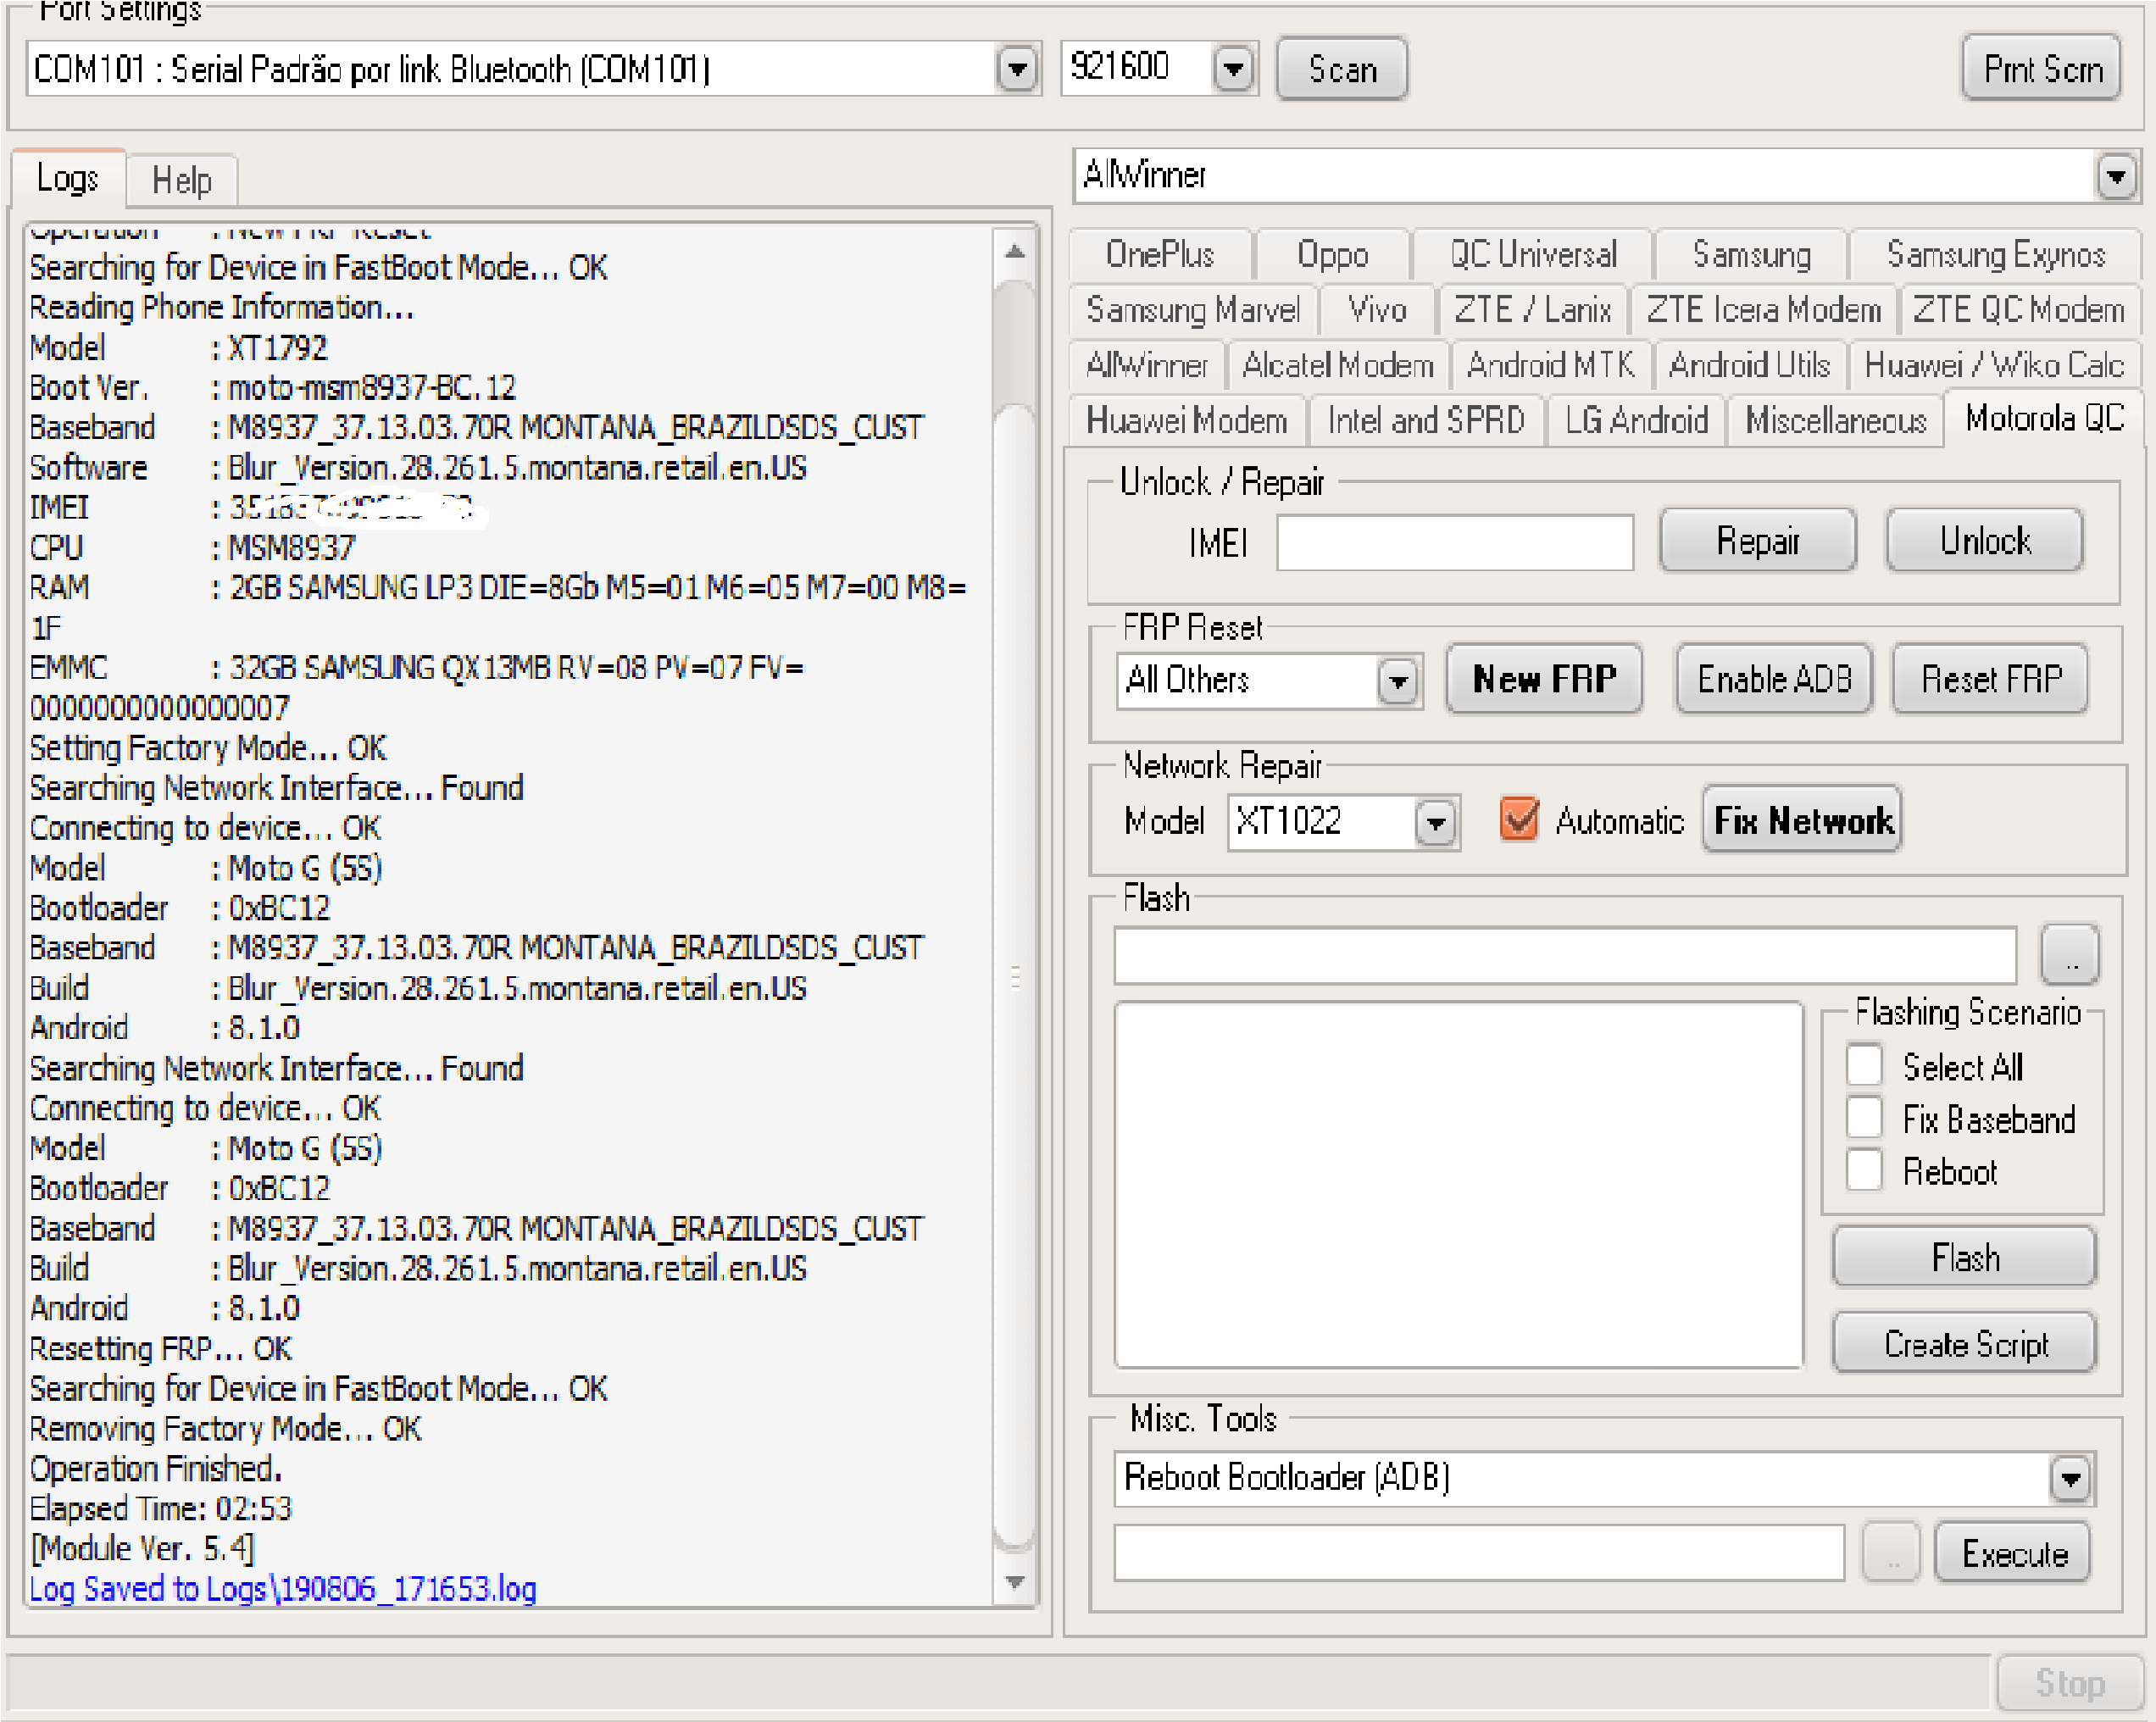Click the 'Removing Factory Mode... OK' log line

tap(225, 1428)
